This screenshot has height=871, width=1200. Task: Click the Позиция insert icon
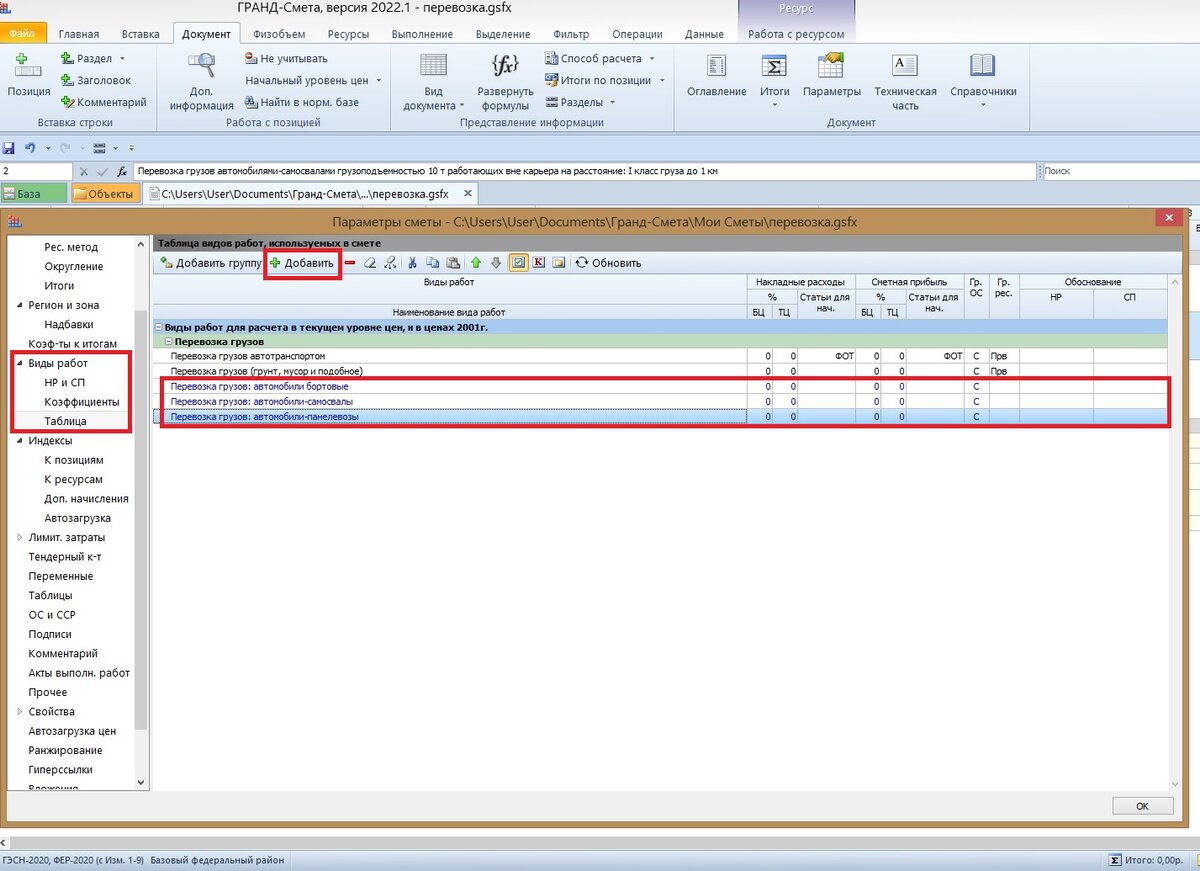click(x=29, y=67)
